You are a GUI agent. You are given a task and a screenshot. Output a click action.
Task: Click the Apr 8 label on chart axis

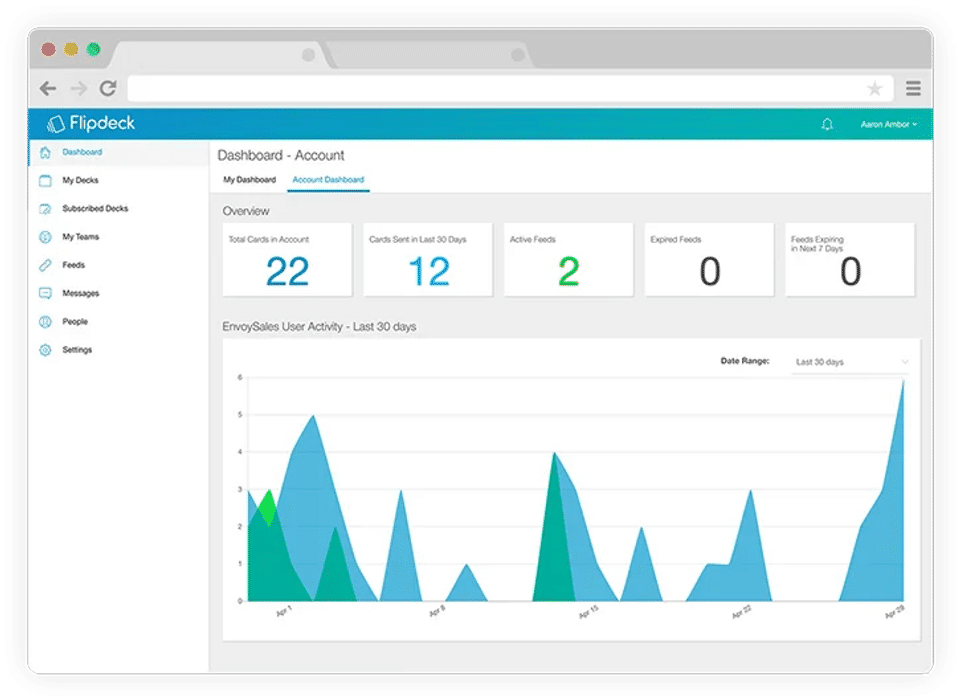pos(437,611)
